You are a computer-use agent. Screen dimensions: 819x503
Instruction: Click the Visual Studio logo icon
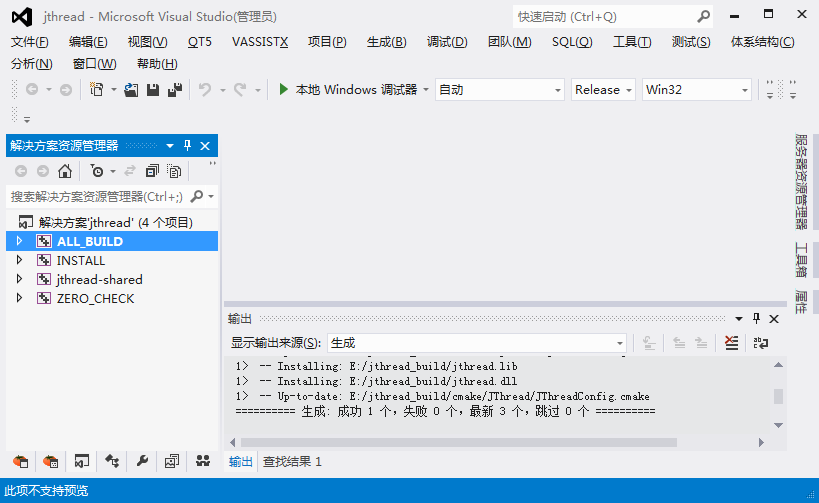(x=22, y=17)
